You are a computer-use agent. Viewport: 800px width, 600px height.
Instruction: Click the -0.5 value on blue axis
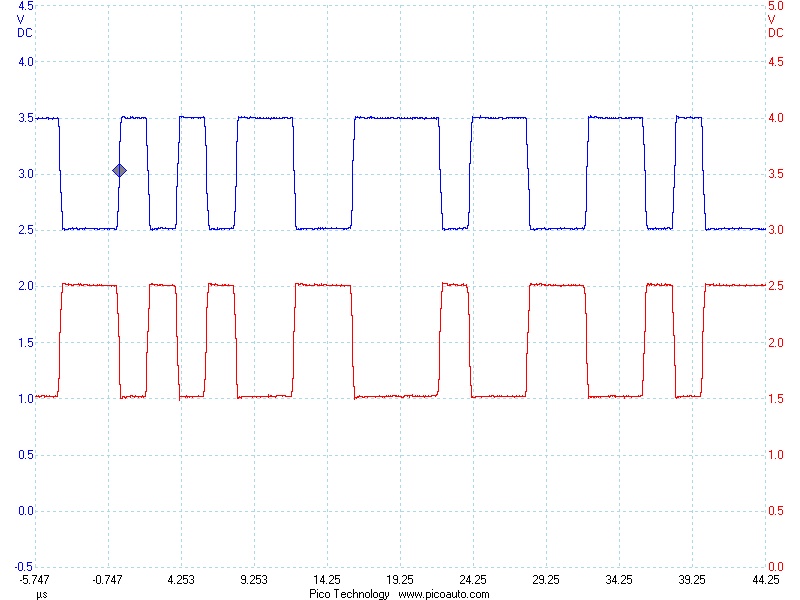pyautogui.click(x=21, y=566)
